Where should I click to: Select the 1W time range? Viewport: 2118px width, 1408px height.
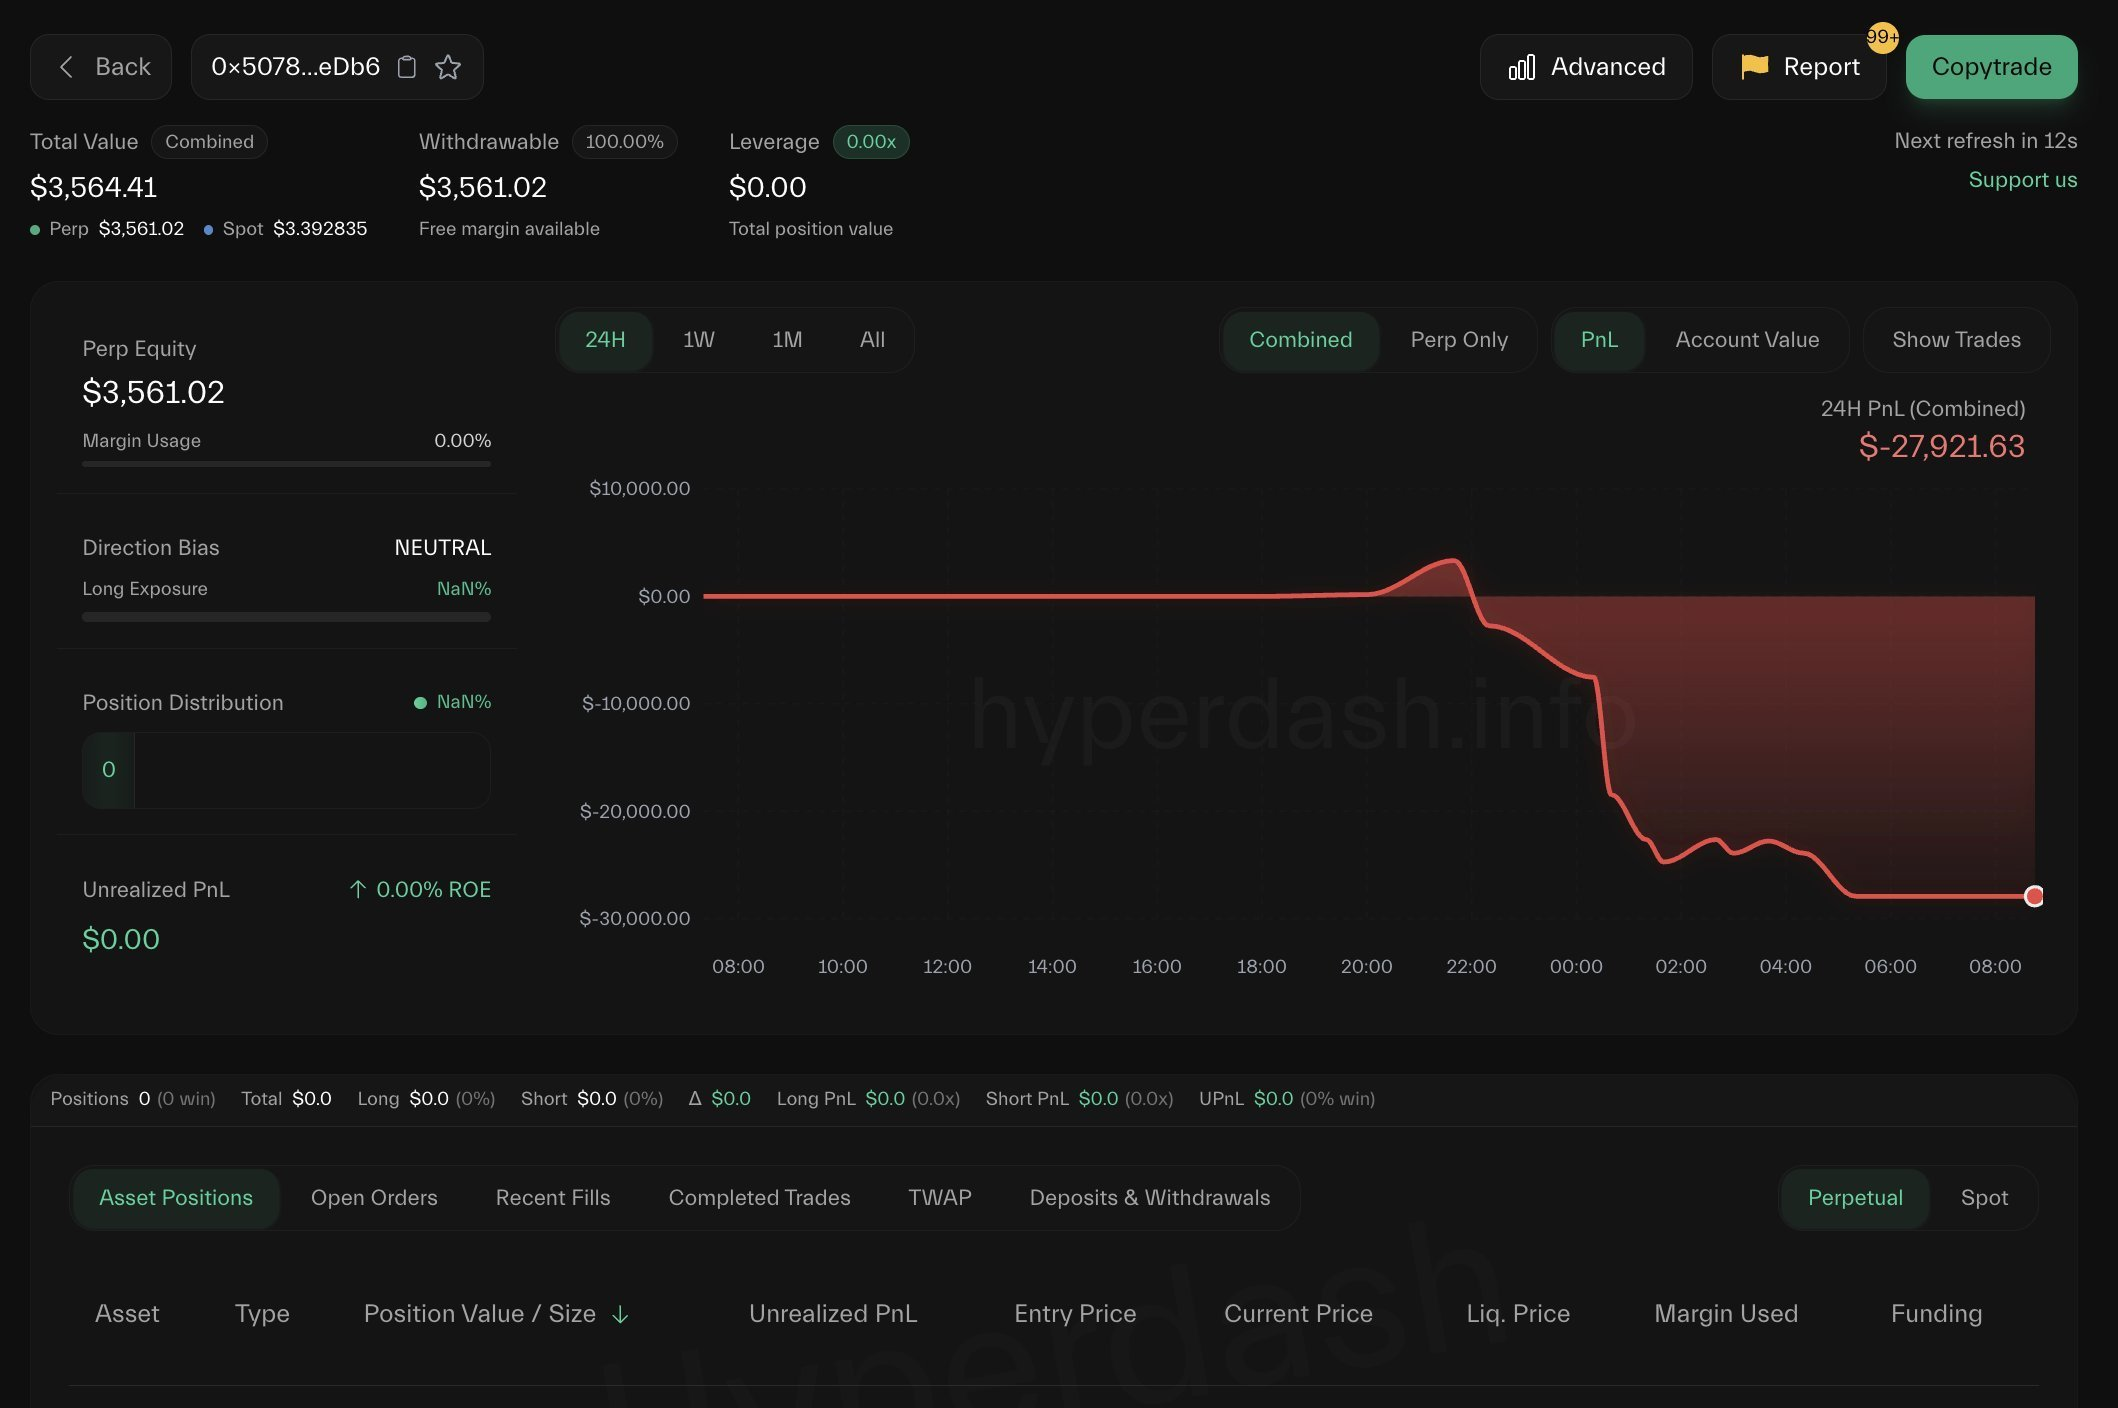pyautogui.click(x=699, y=340)
